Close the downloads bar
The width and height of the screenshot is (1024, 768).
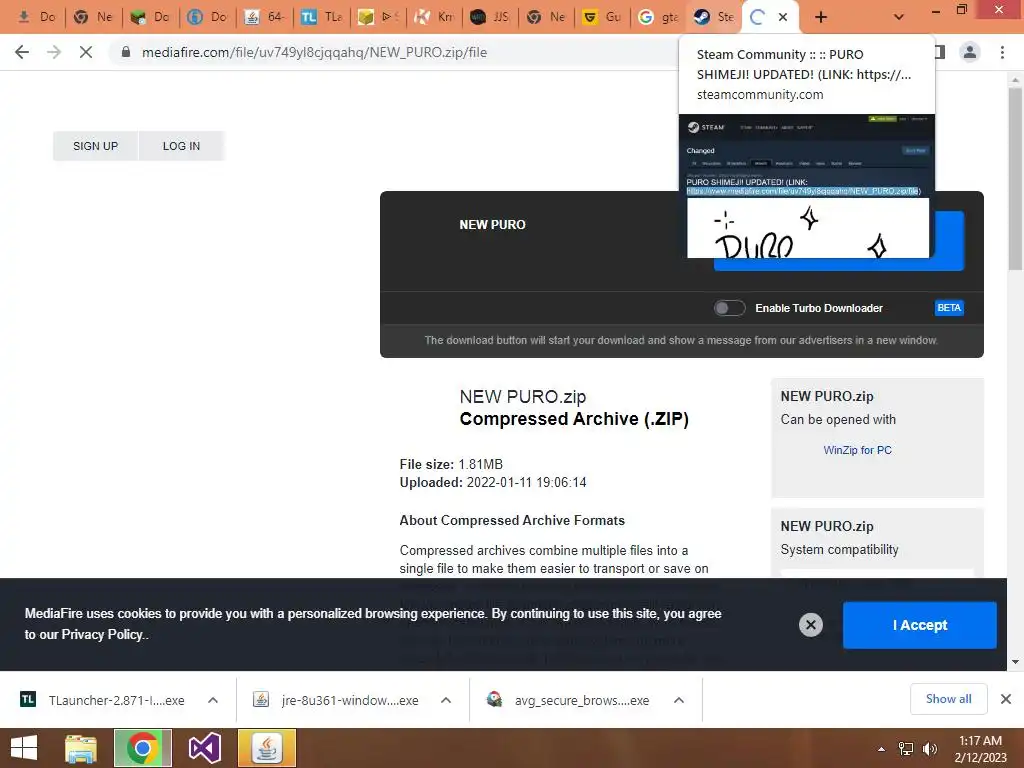pyautogui.click(x=1006, y=699)
